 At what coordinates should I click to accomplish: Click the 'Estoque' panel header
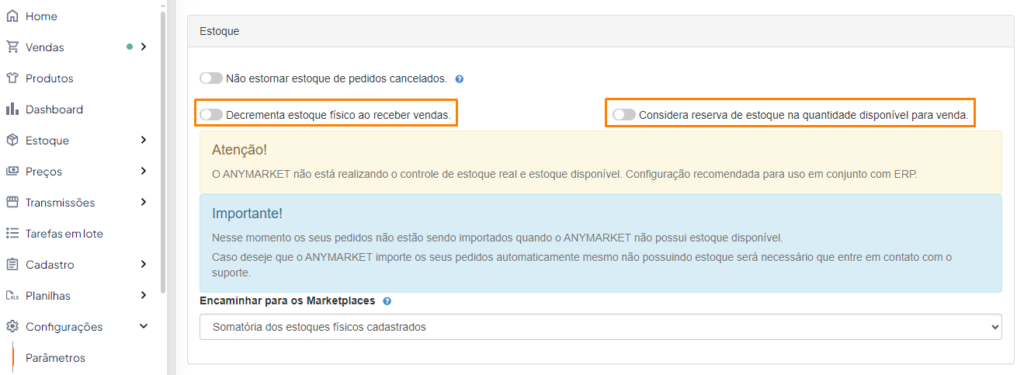[x=601, y=31]
